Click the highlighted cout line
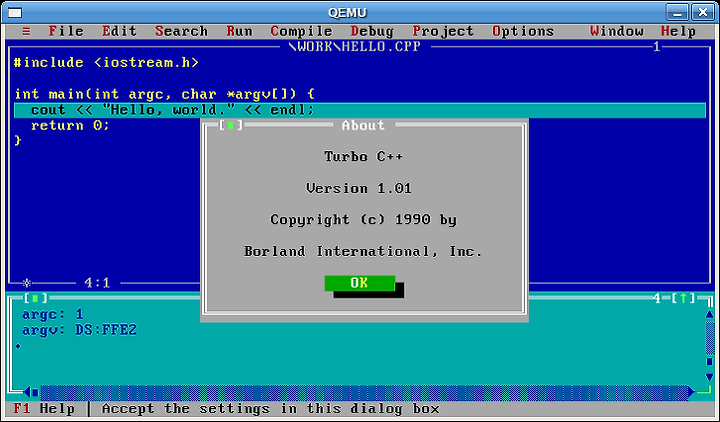720x422 pixels. point(360,110)
